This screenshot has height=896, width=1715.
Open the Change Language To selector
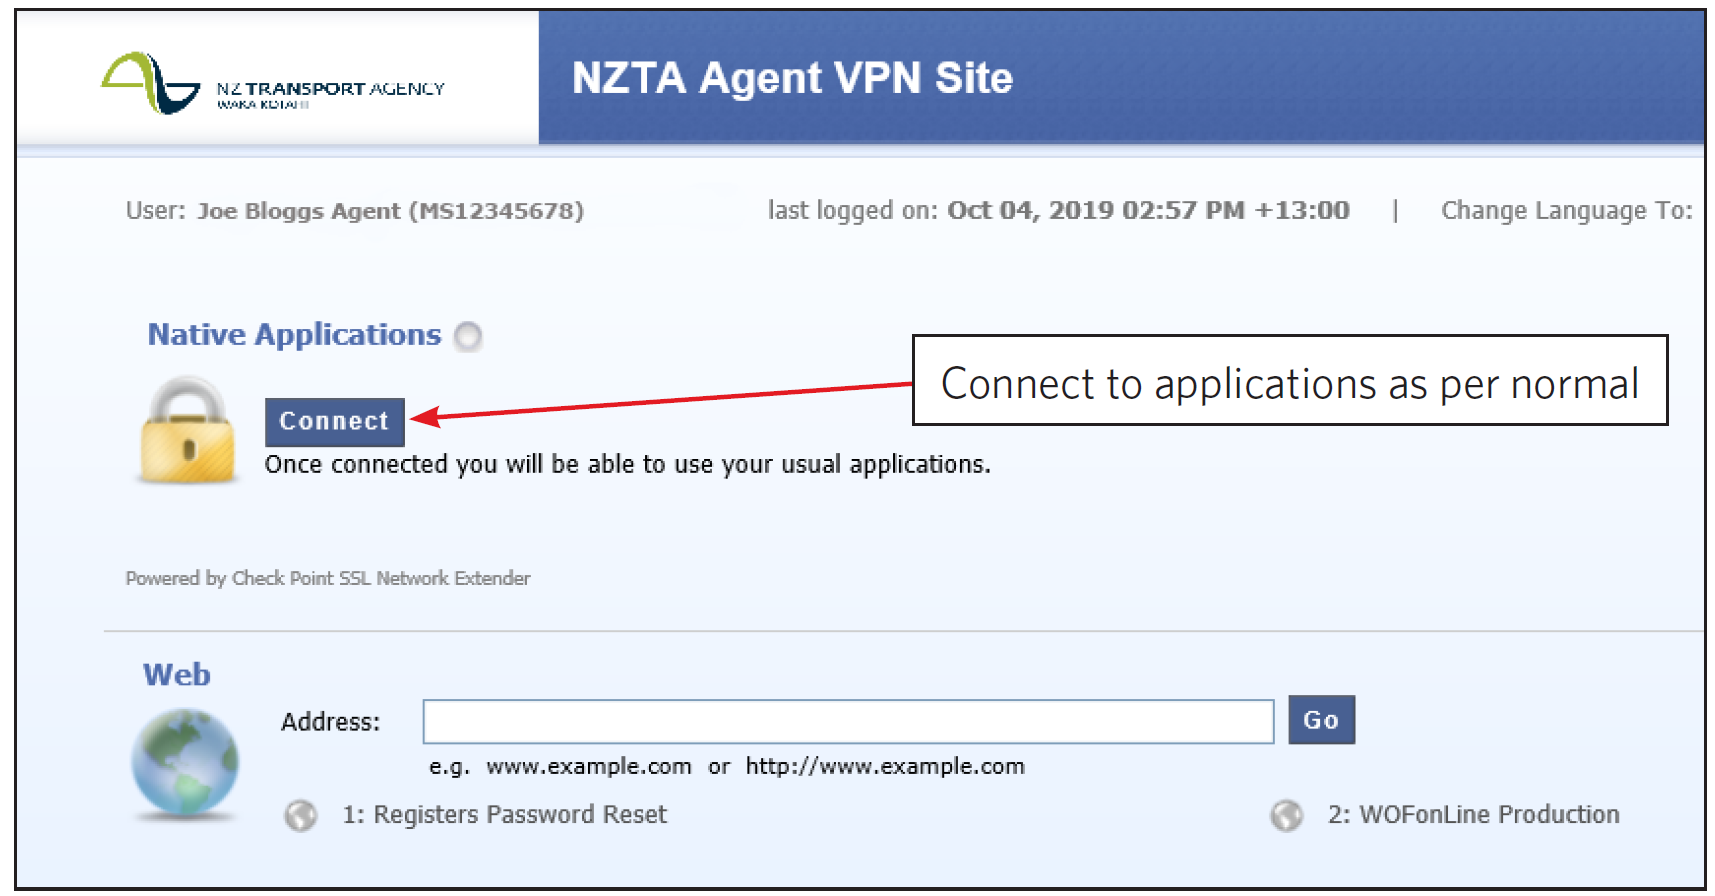1566,211
